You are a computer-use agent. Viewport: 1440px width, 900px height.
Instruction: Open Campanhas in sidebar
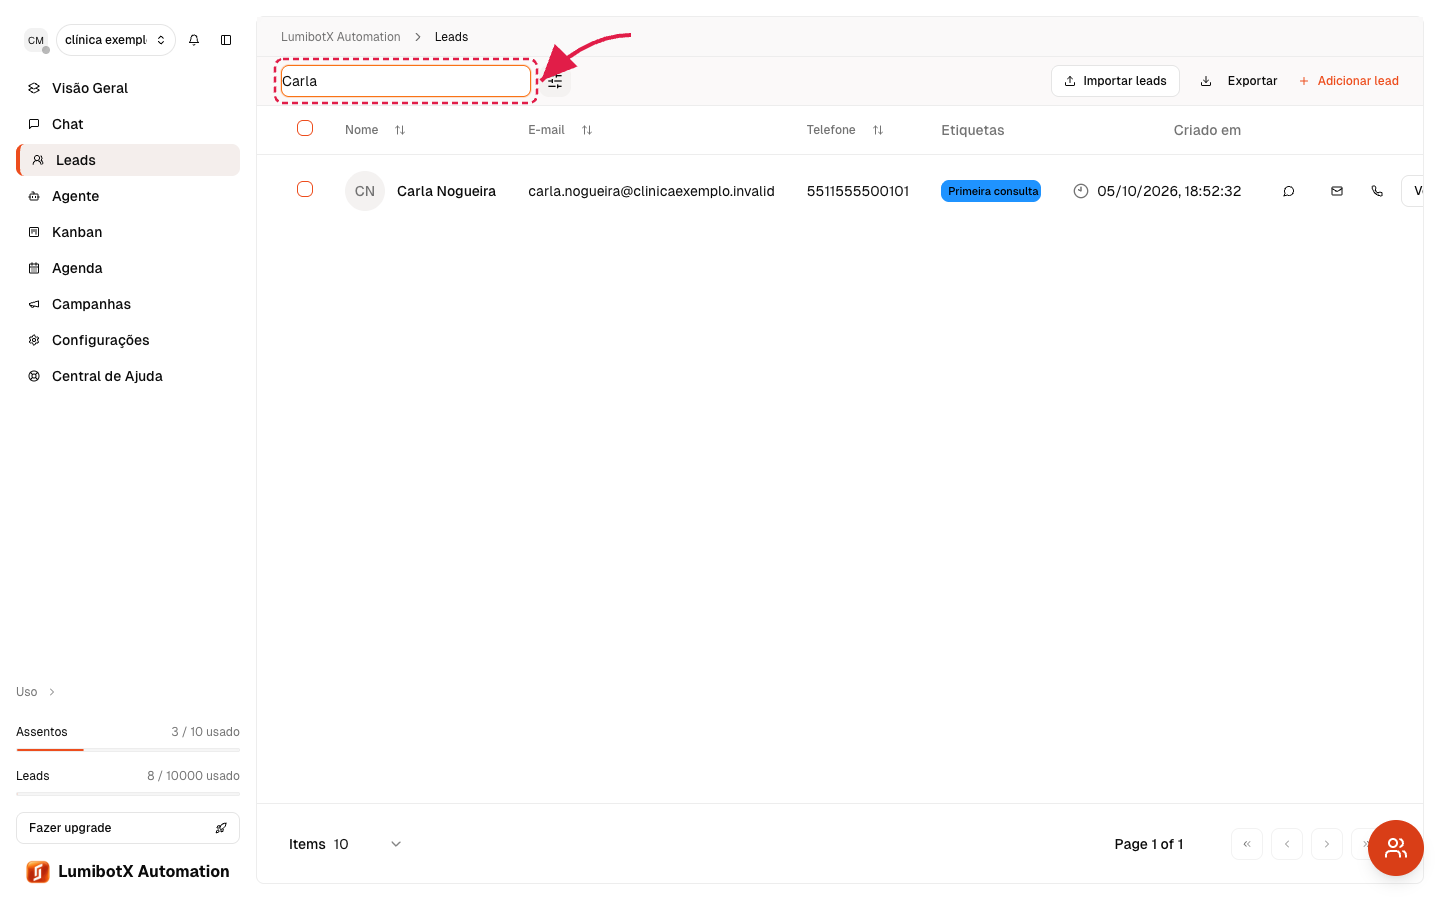[x=128, y=304]
